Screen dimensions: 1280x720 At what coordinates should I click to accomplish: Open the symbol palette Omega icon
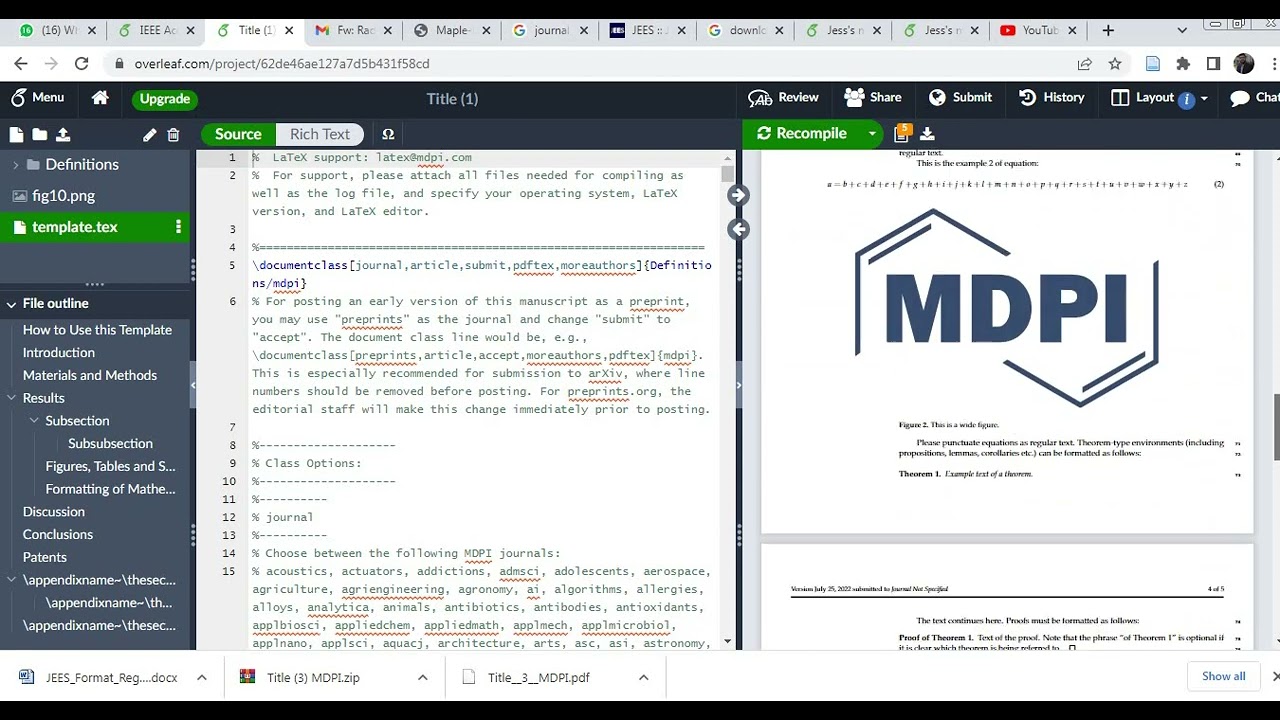tap(388, 134)
